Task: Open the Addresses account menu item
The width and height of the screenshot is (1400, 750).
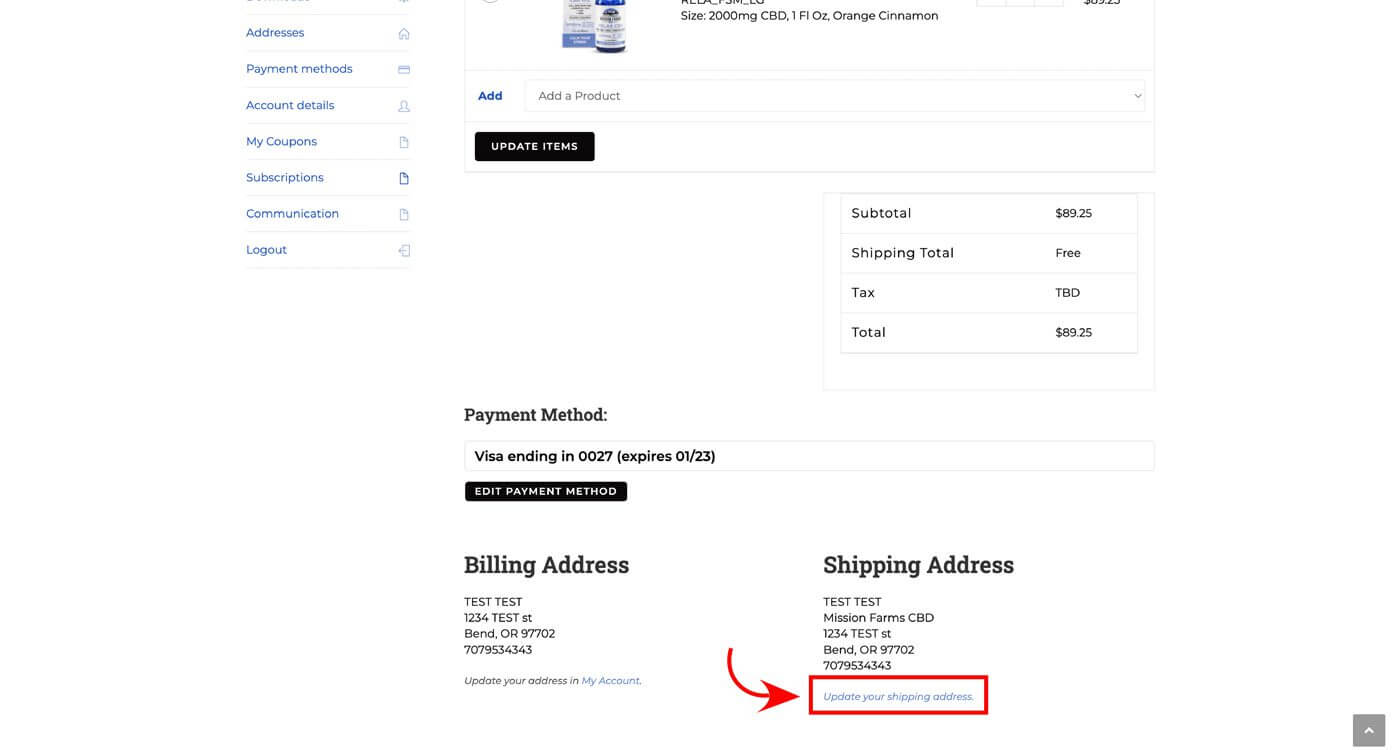Action: [x=275, y=33]
